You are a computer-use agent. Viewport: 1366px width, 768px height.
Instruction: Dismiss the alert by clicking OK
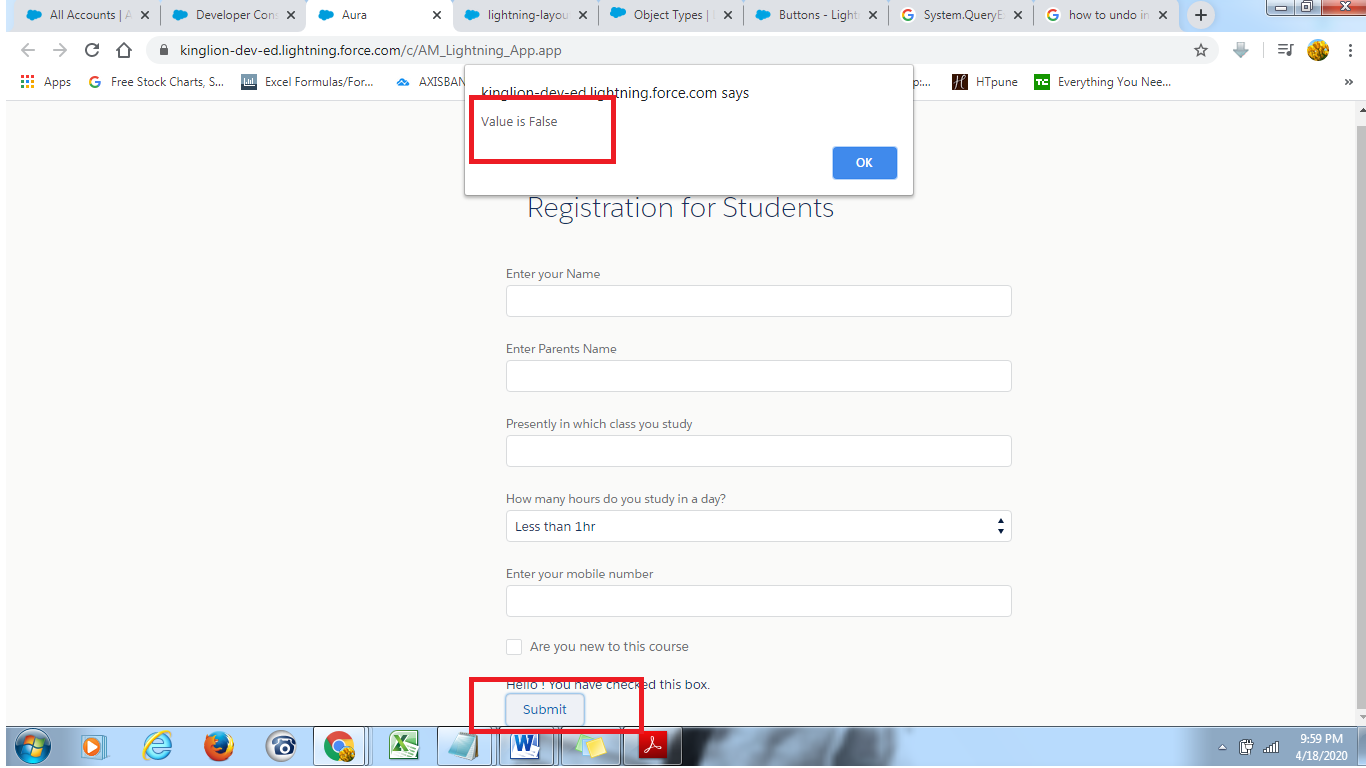pyautogui.click(x=864, y=162)
